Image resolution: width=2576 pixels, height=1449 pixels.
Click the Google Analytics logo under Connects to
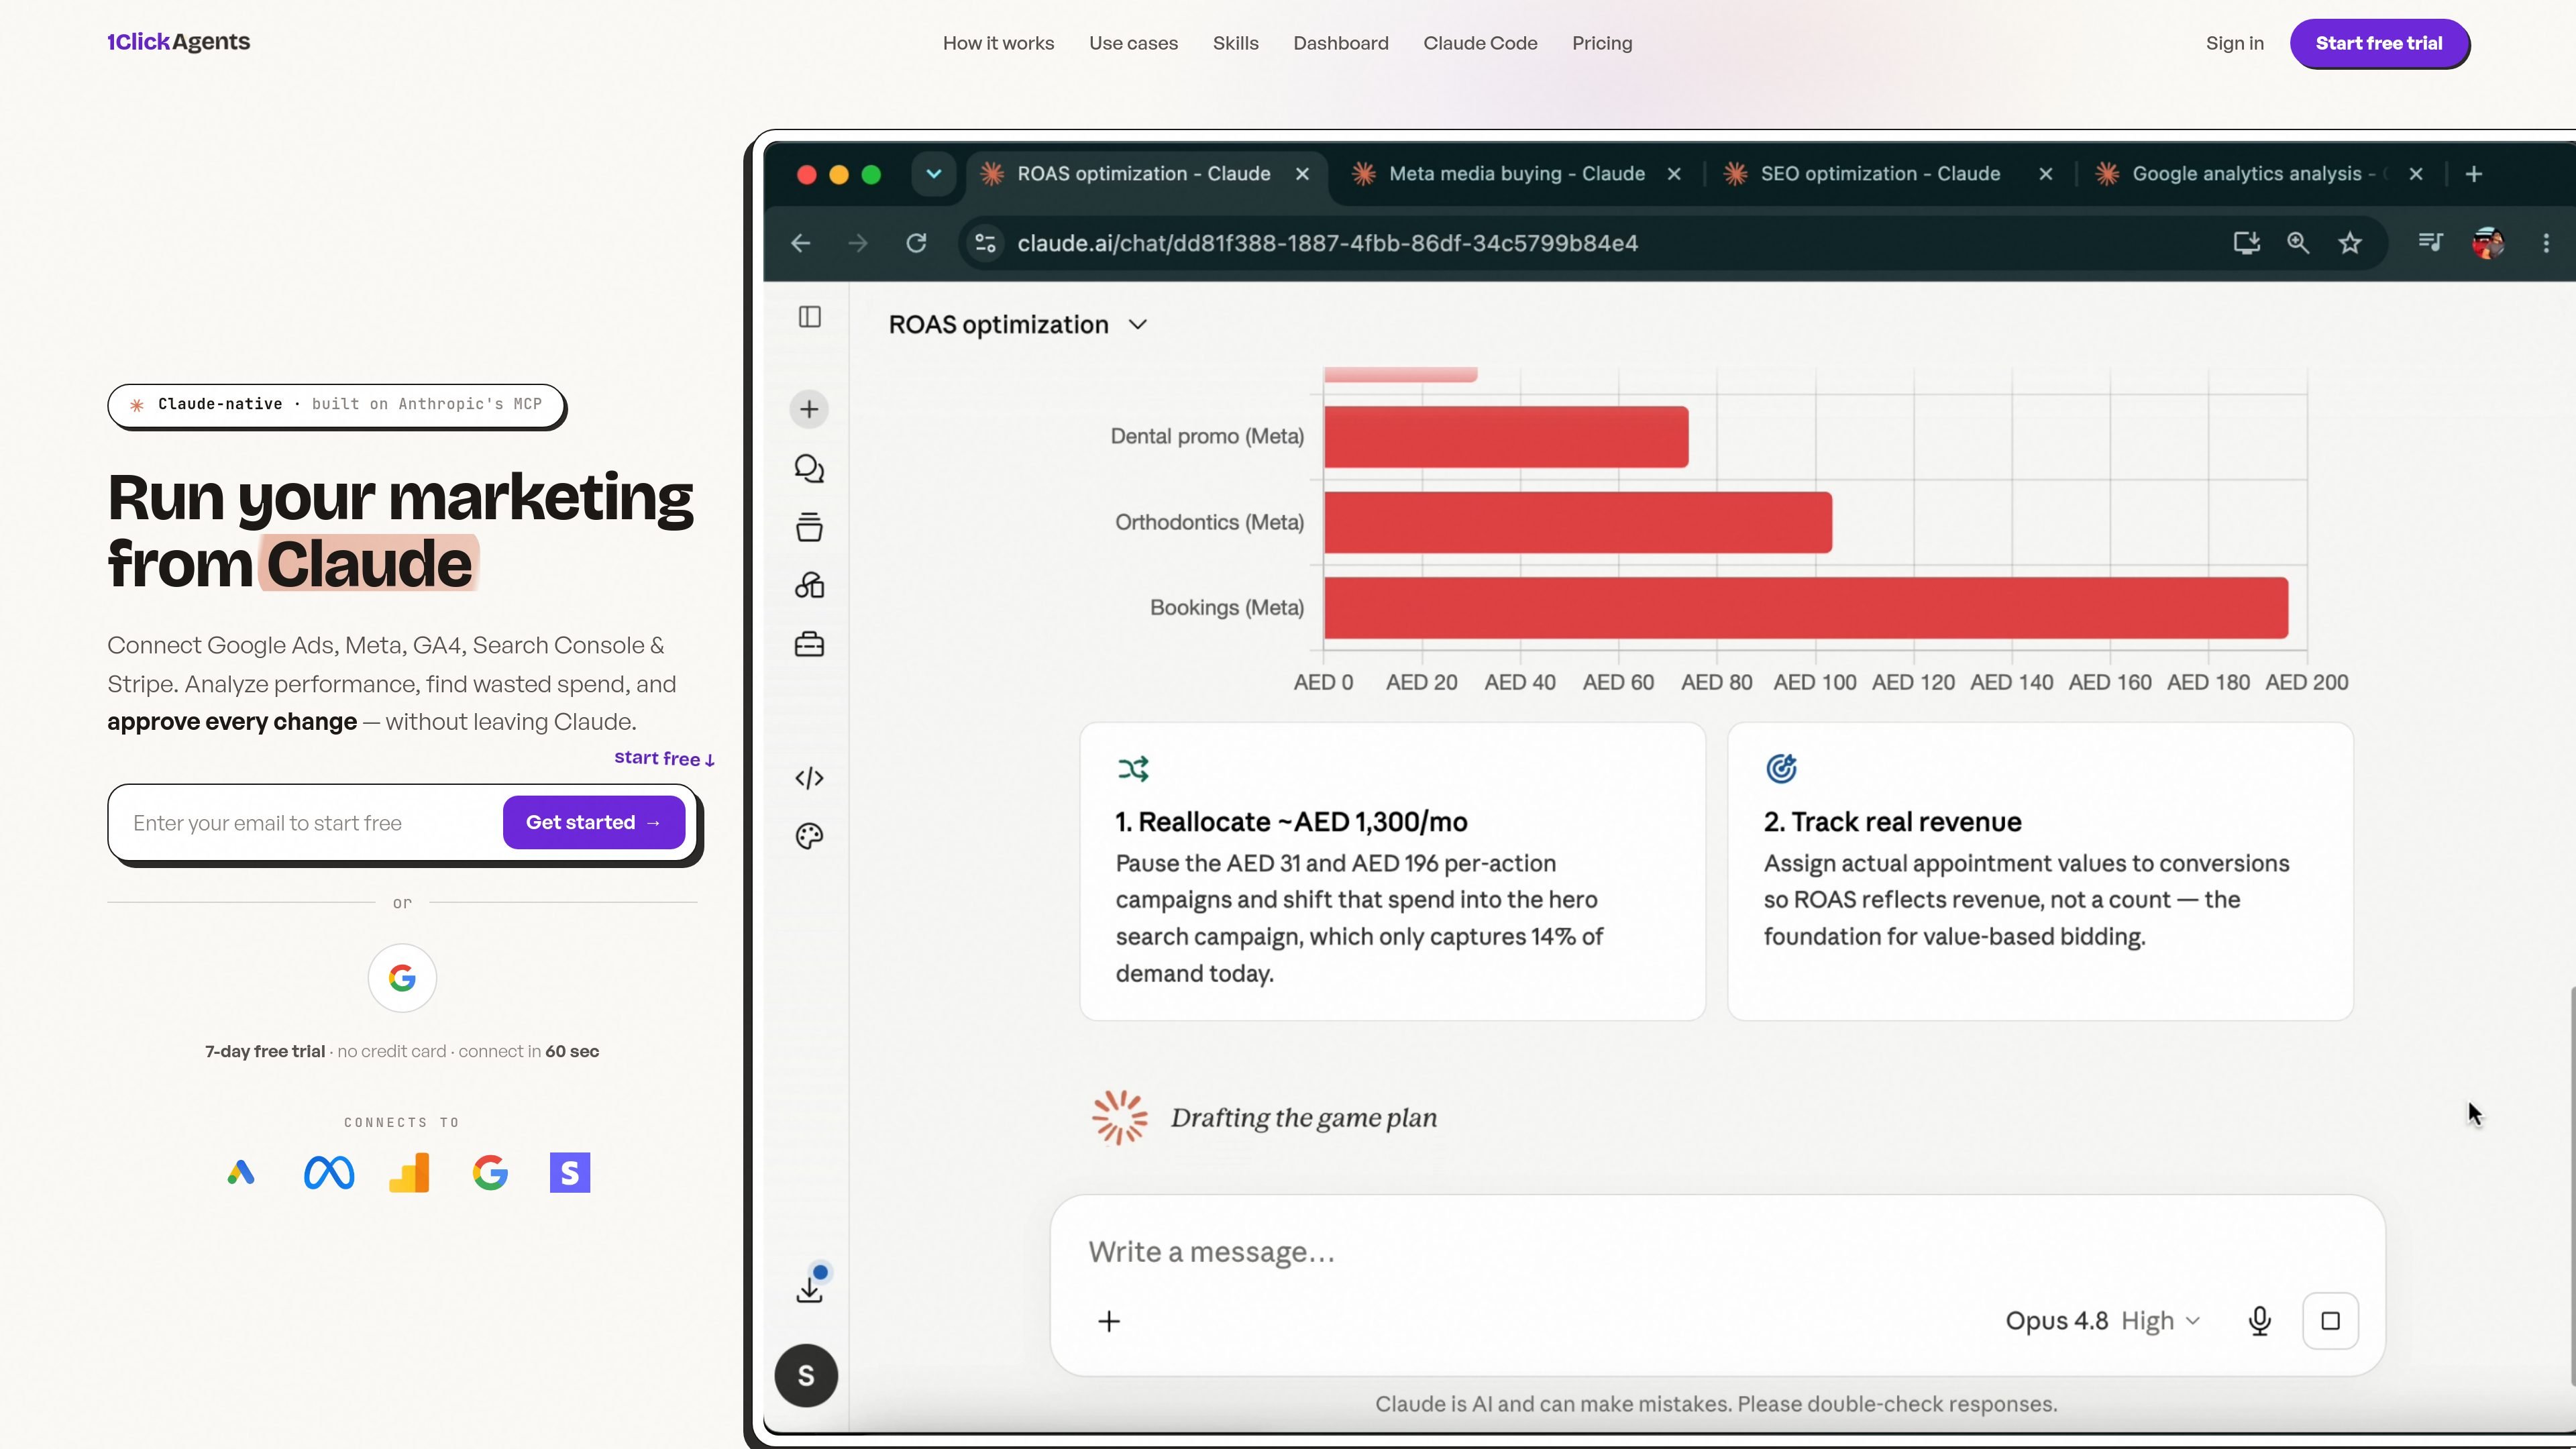(x=409, y=1172)
